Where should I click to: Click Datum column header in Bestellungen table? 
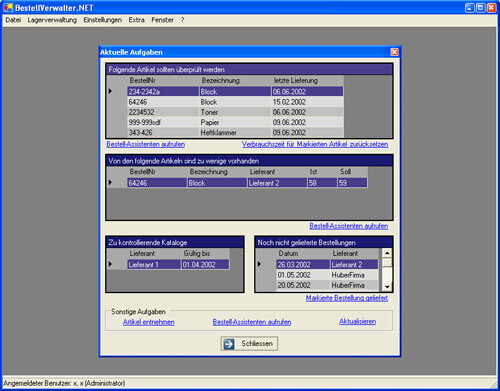303,253
